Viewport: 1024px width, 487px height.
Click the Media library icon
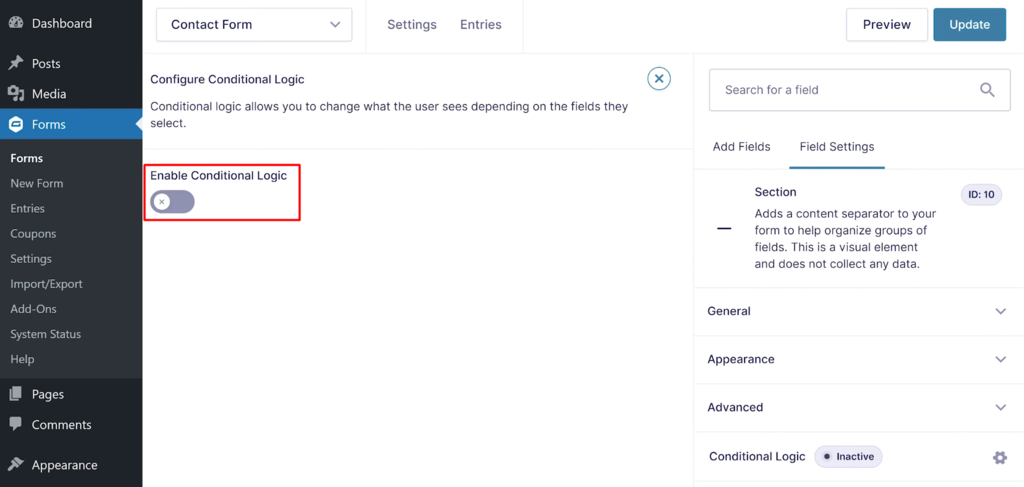[x=16, y=94]
